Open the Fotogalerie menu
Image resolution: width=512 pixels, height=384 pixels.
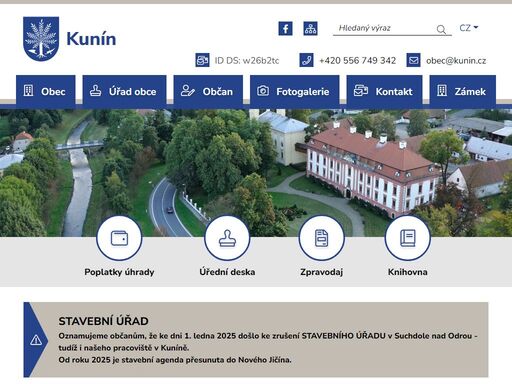(295, 91)
